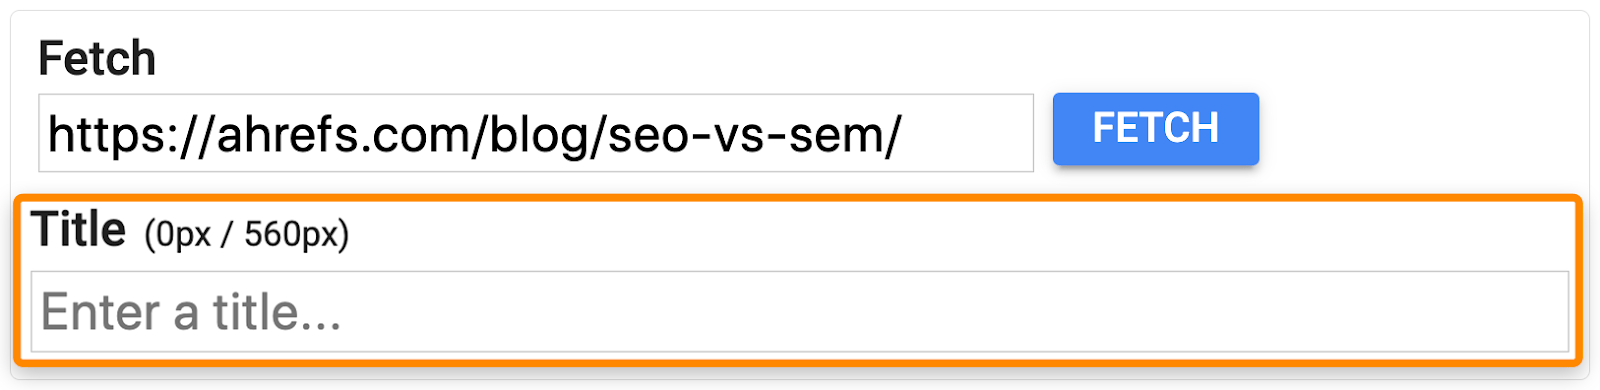Click the blue FETCH button
Image resolution: width=1600 pixels, height=390 pixels.
pyautogui.click(x=1155, y=129)
